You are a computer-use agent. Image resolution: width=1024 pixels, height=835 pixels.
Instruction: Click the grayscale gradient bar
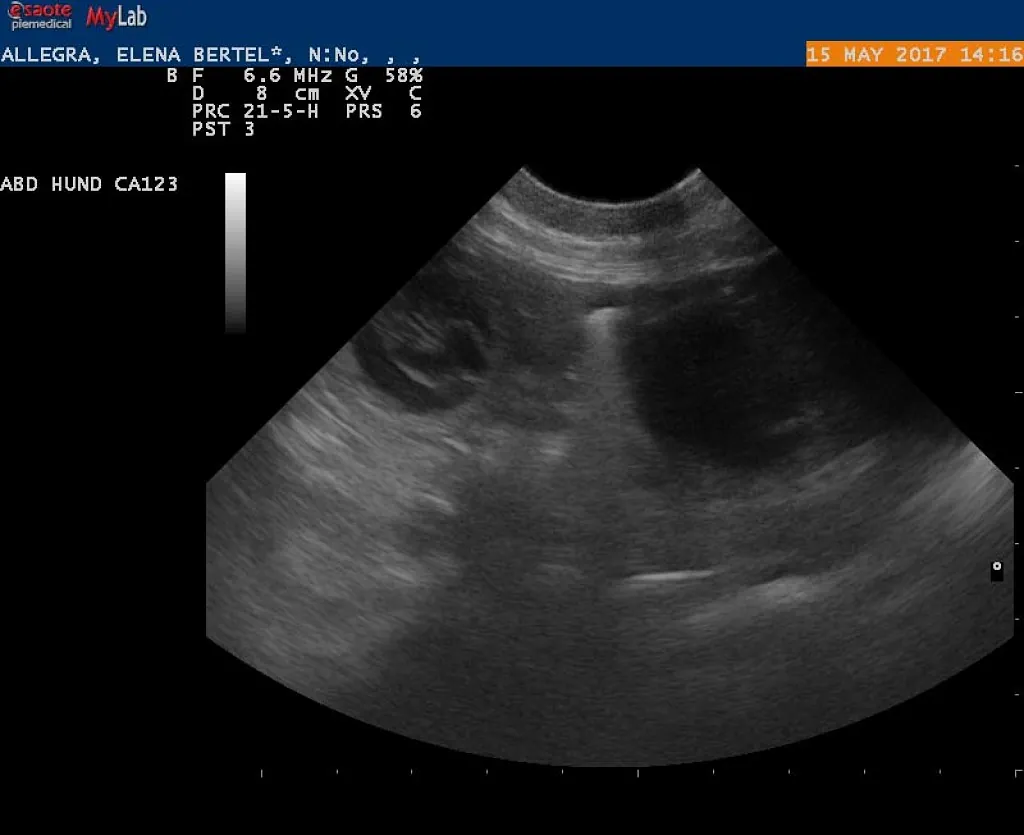click(x=235, y=252)
